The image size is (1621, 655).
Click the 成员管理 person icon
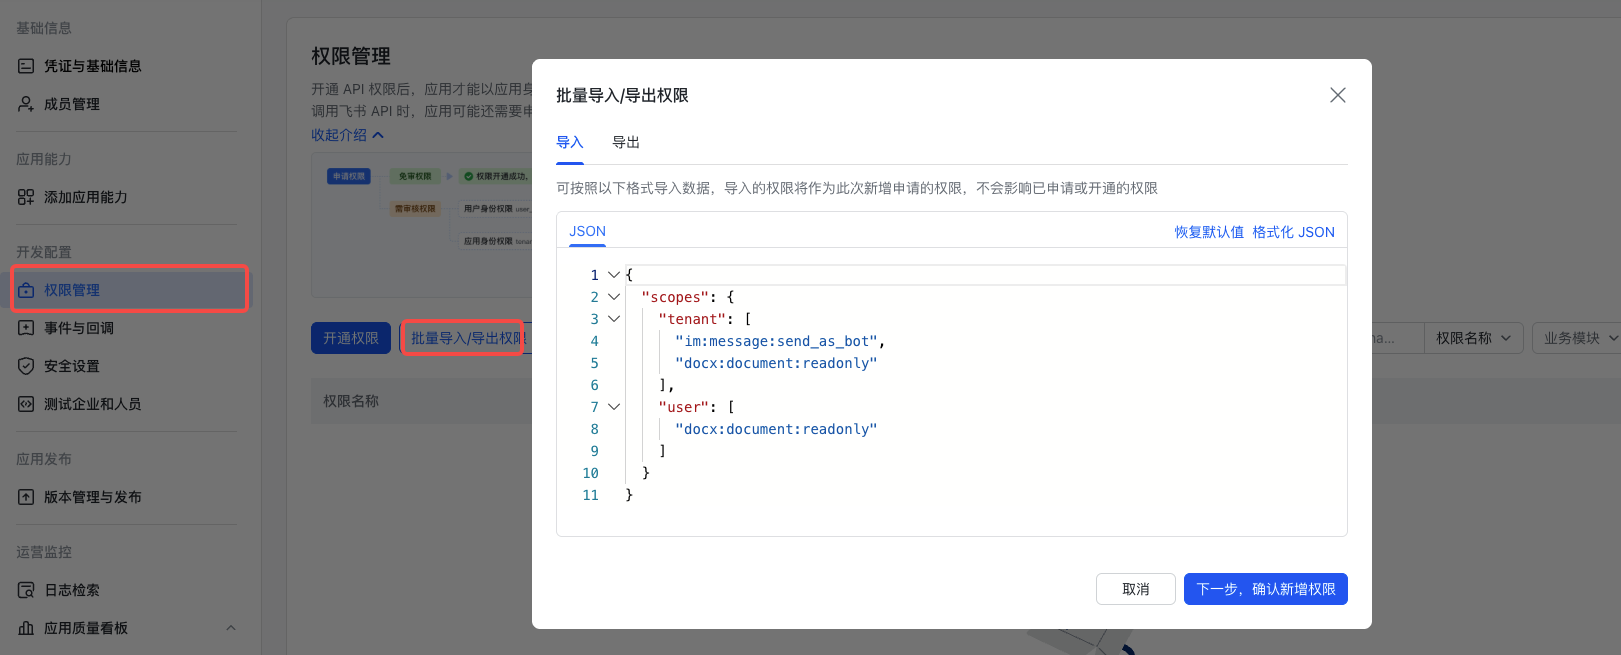(26, 104)
